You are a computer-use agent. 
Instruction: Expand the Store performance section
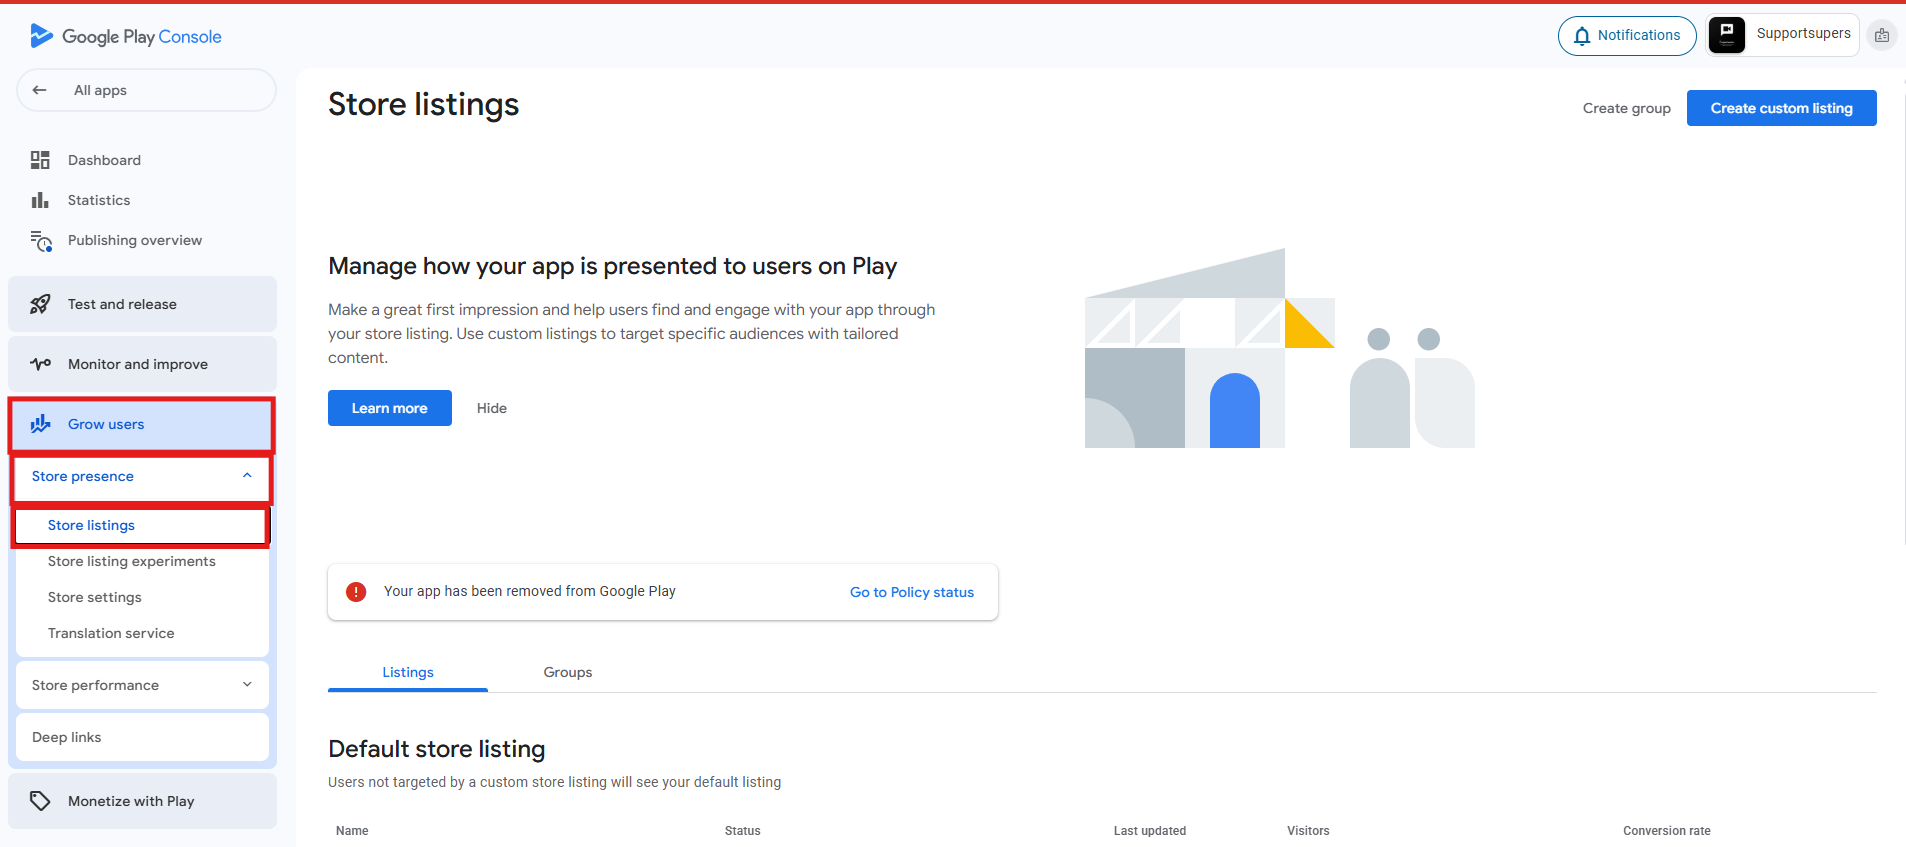point(247,685)
